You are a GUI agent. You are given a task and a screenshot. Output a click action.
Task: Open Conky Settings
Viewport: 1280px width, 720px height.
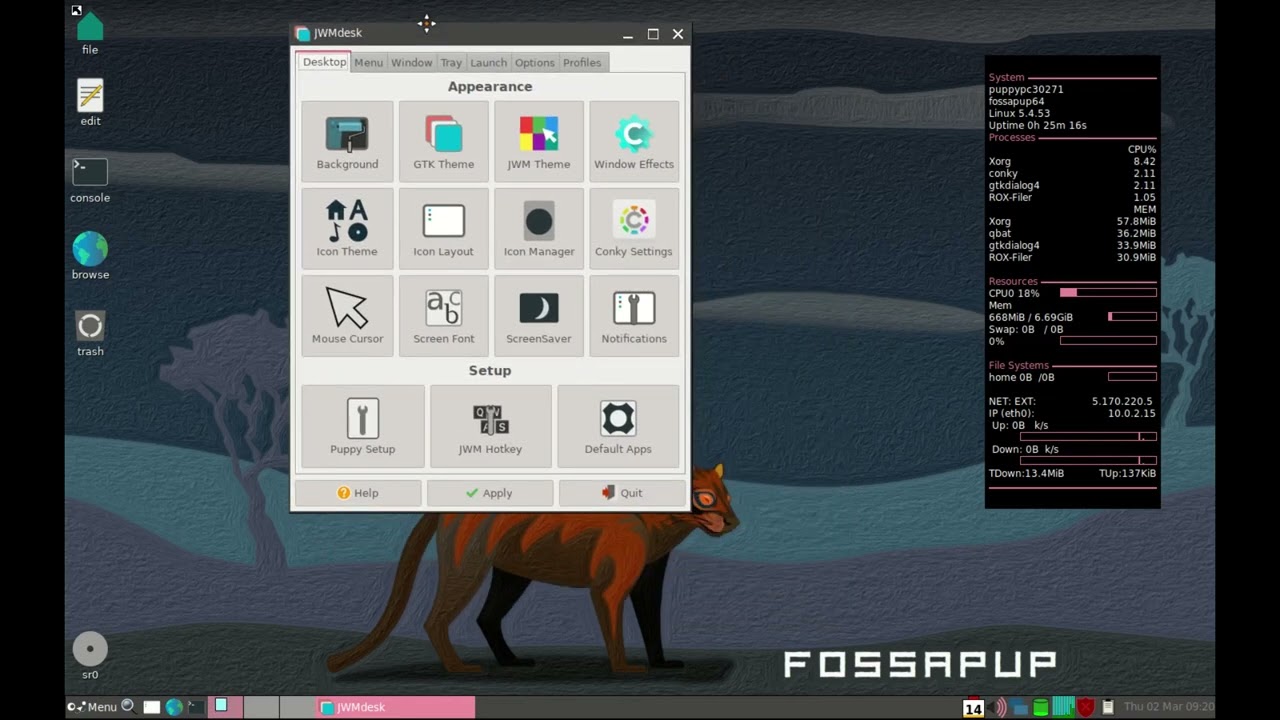(x=634, y=228)
